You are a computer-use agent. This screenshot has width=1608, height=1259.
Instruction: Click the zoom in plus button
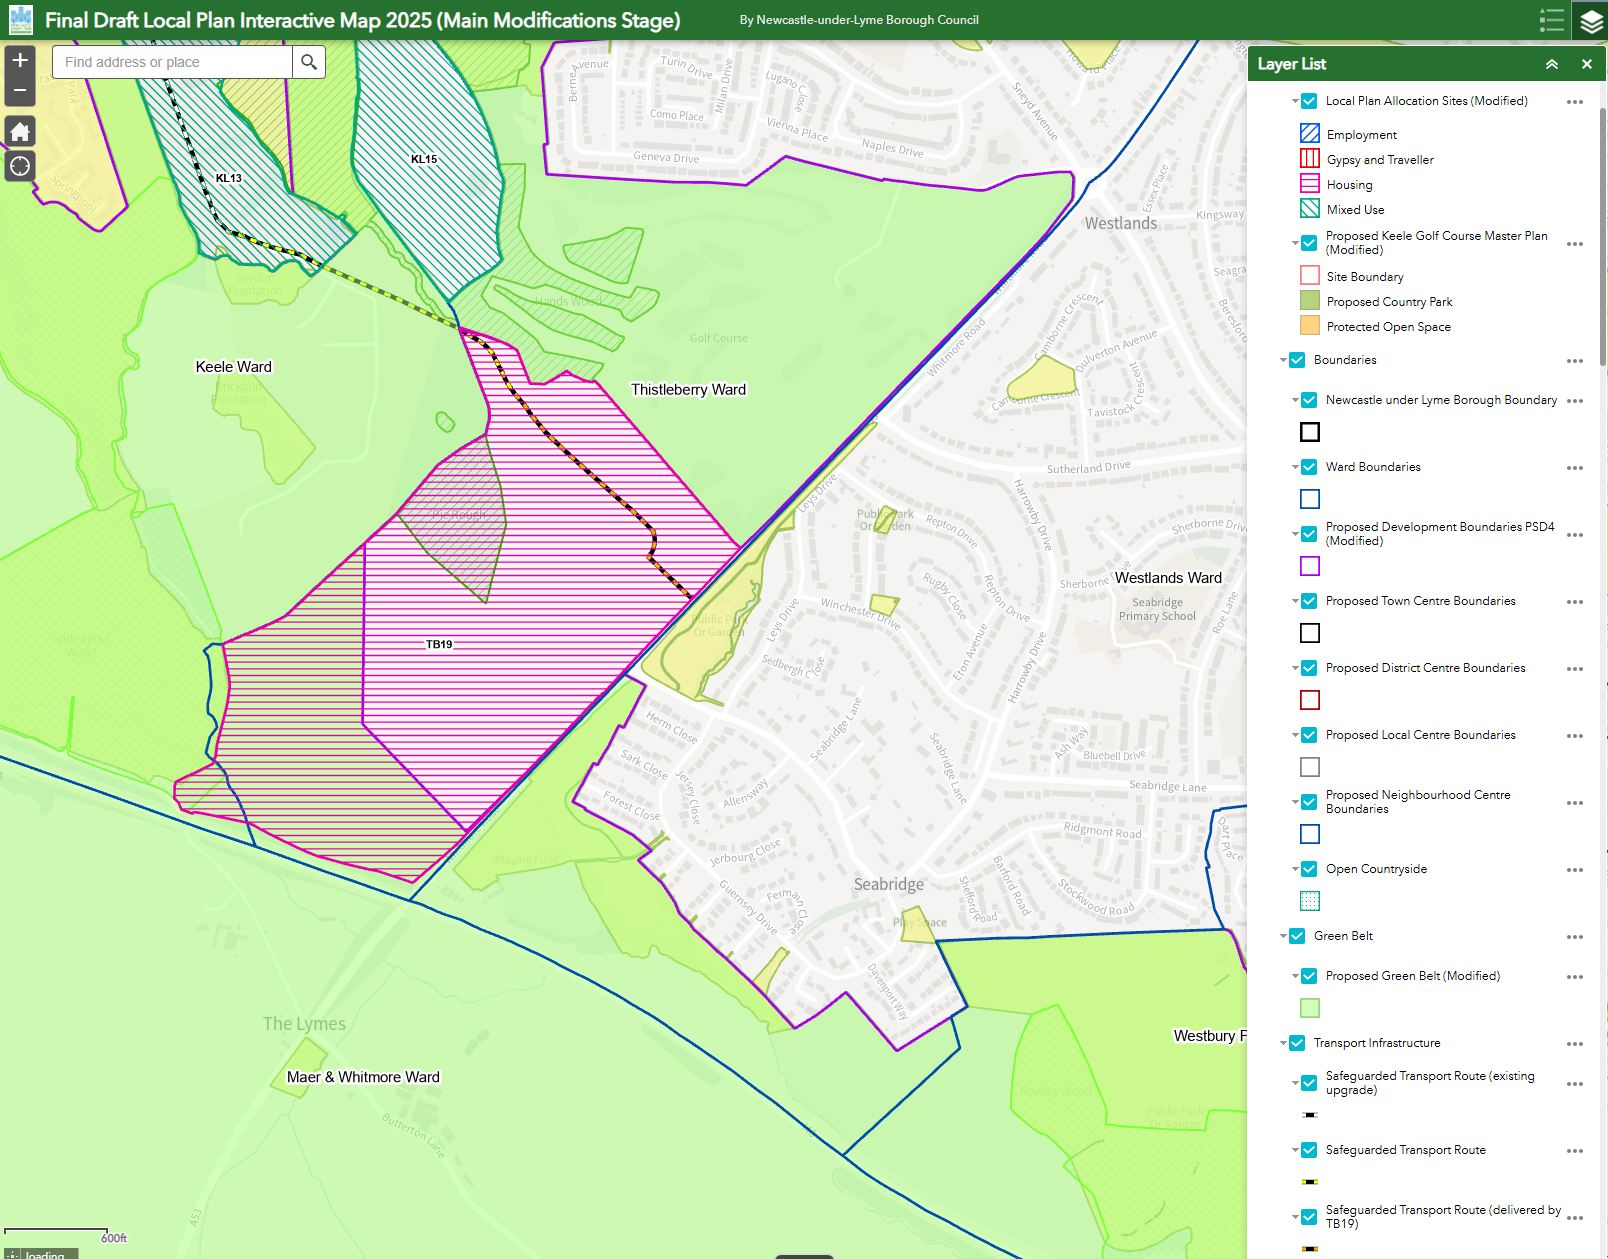click(20, 61)
